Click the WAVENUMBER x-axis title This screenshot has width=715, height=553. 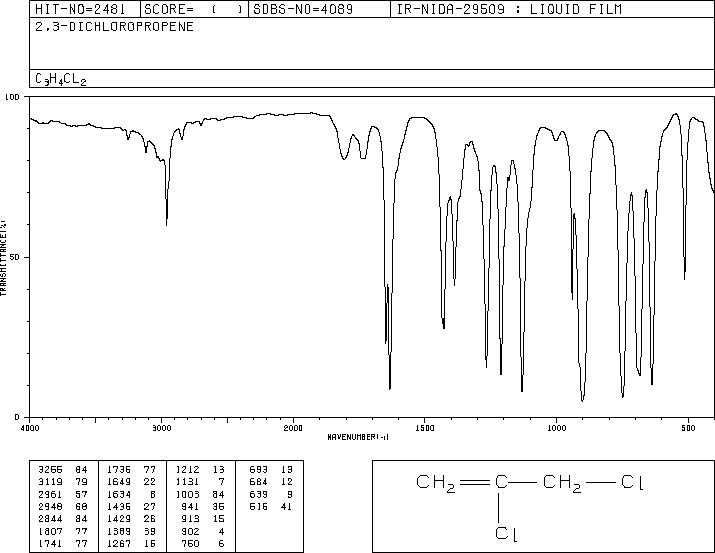click(358, 437)
